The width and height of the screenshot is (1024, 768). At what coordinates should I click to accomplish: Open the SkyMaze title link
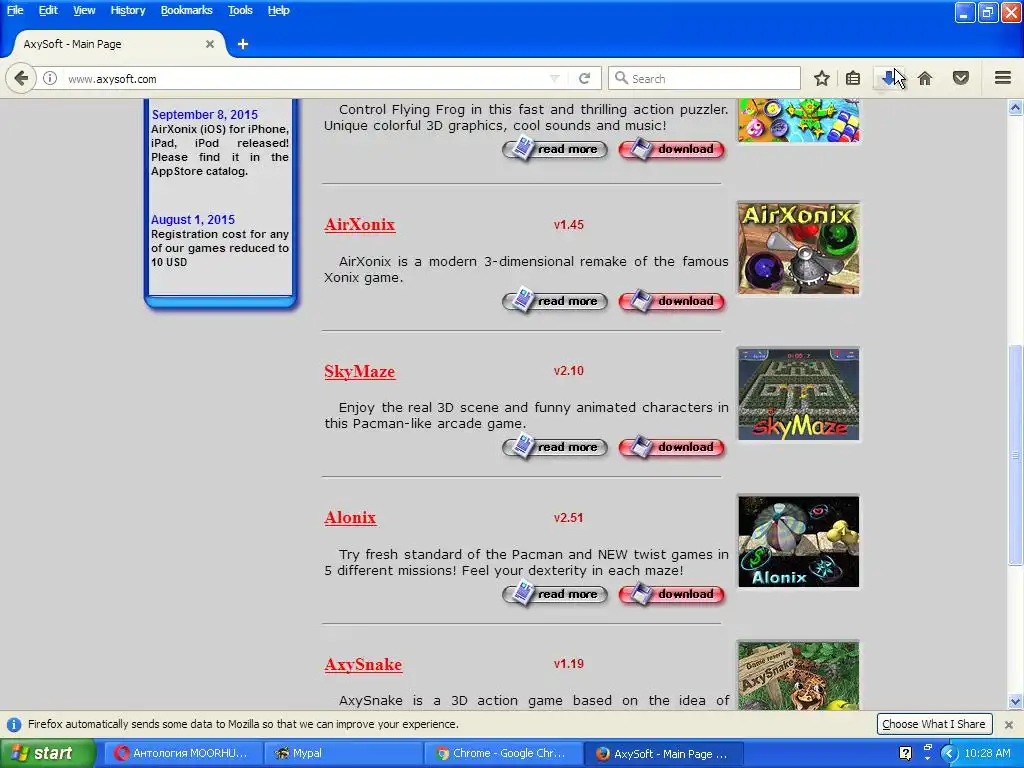click(360, 372)
